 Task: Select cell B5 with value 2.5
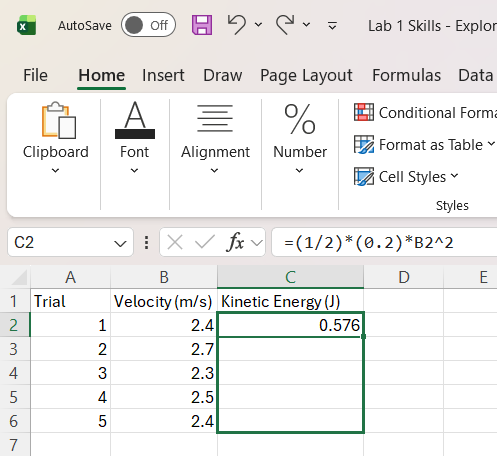(x=164, y=397)
